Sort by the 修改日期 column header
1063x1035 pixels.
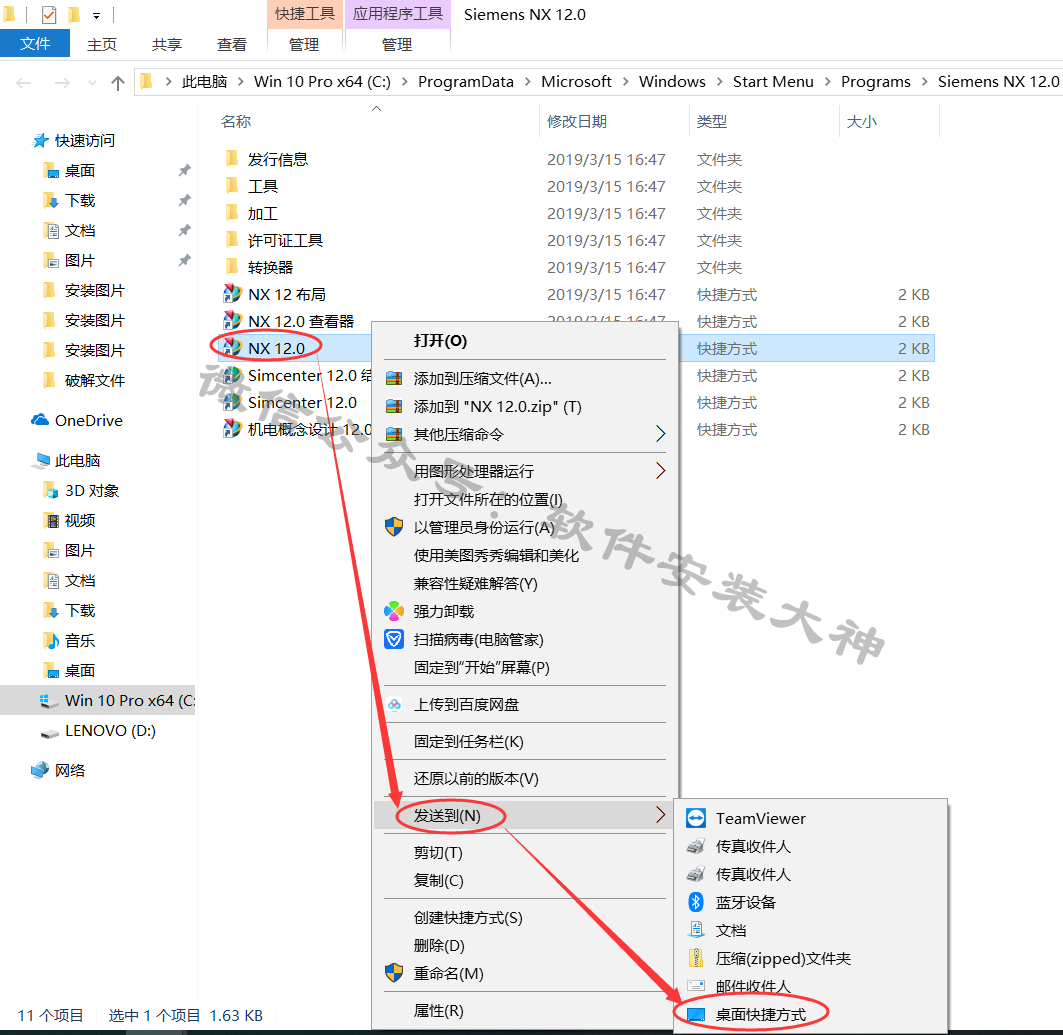(x=577, y=121)
